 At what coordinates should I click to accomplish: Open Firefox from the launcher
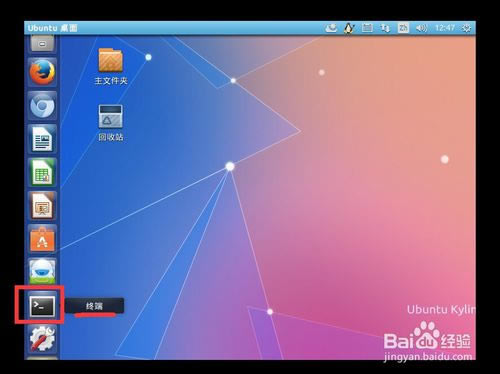click(42, 72)
